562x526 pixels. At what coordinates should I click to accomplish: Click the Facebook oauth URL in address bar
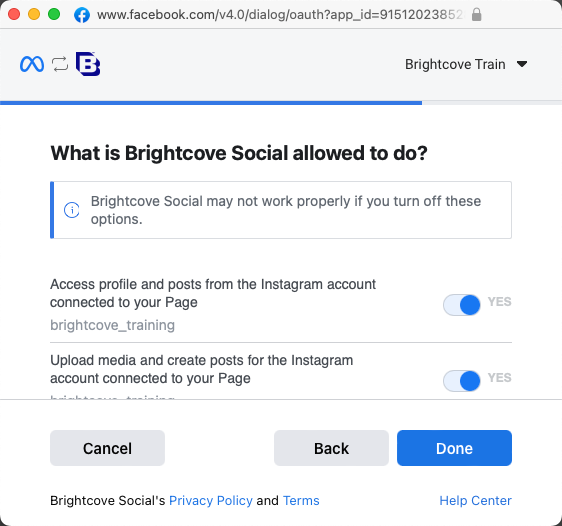[x=280, y=15]
